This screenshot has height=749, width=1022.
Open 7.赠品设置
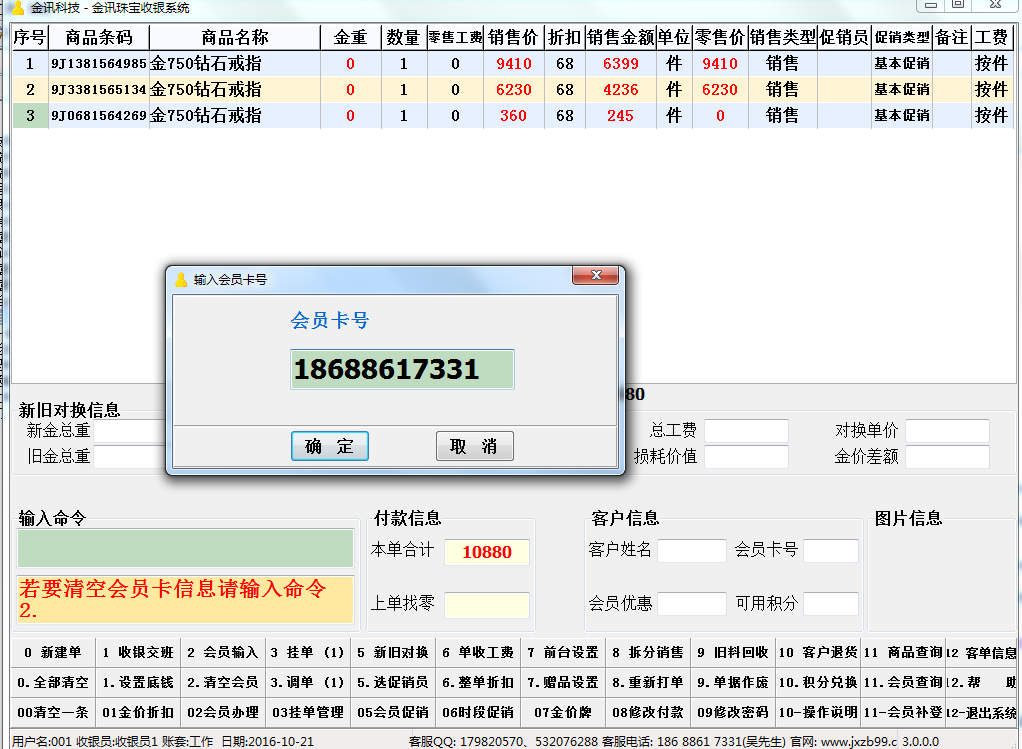563,683
